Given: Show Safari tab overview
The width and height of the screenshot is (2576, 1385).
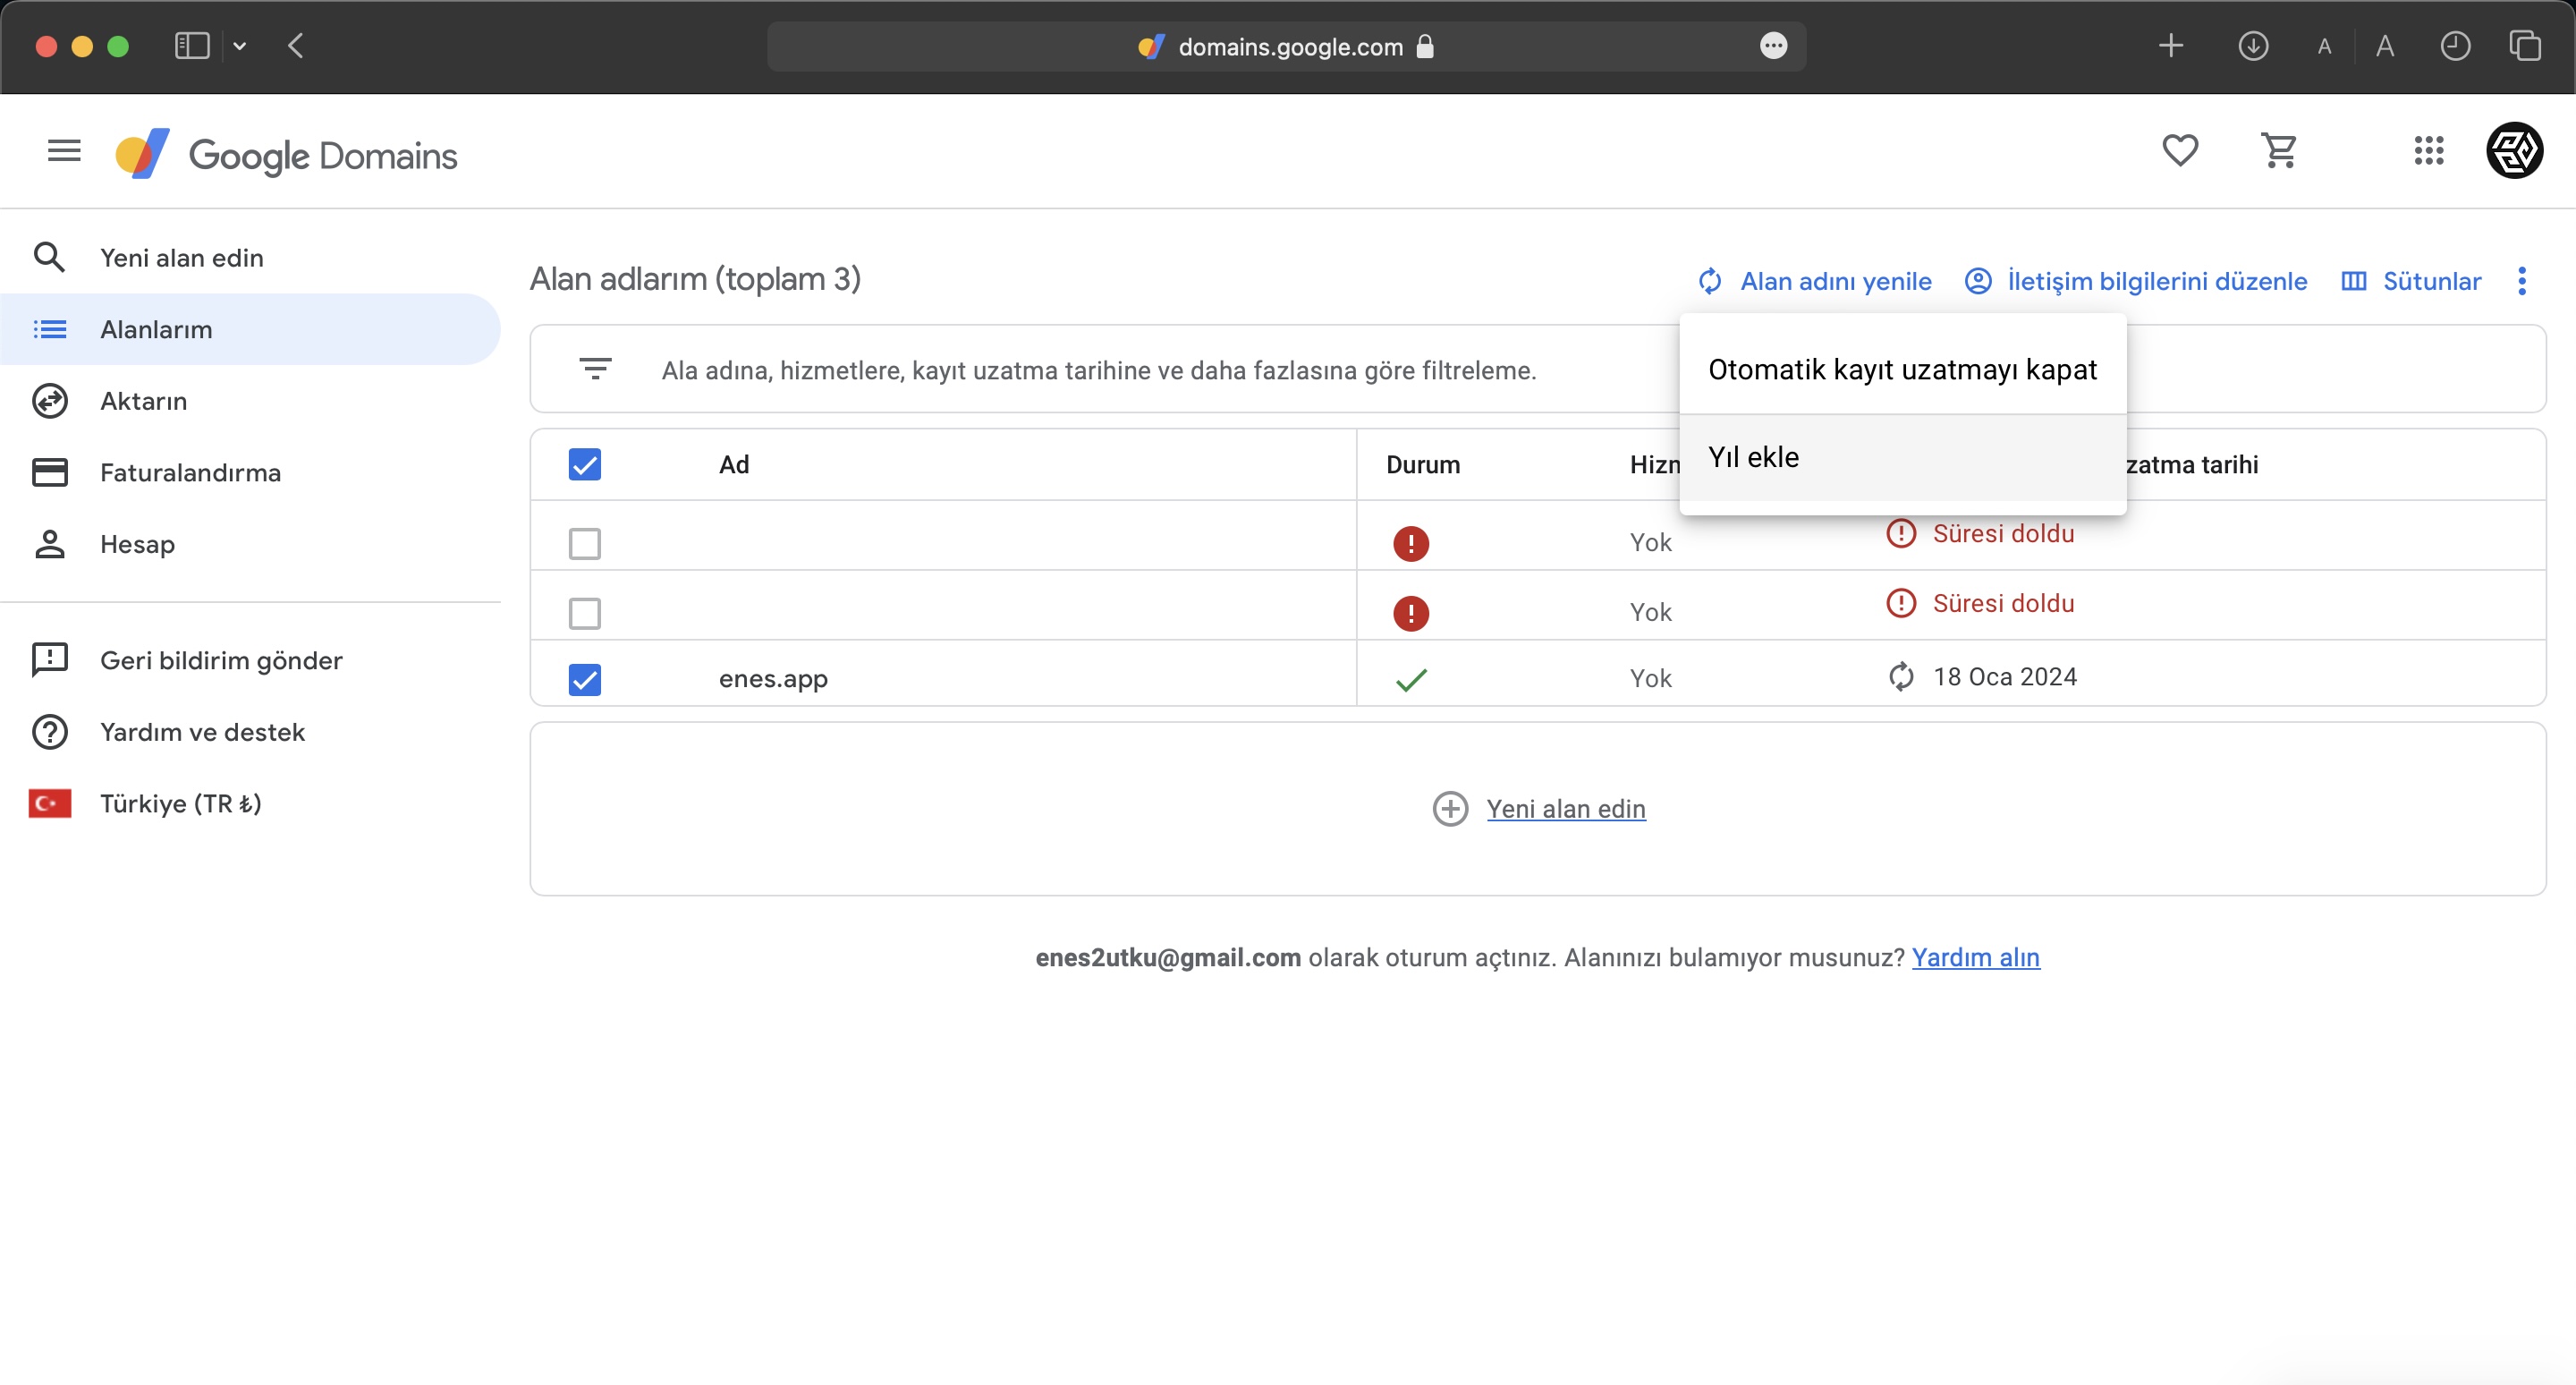Looking at the screenshot, I should point(2524,46).
